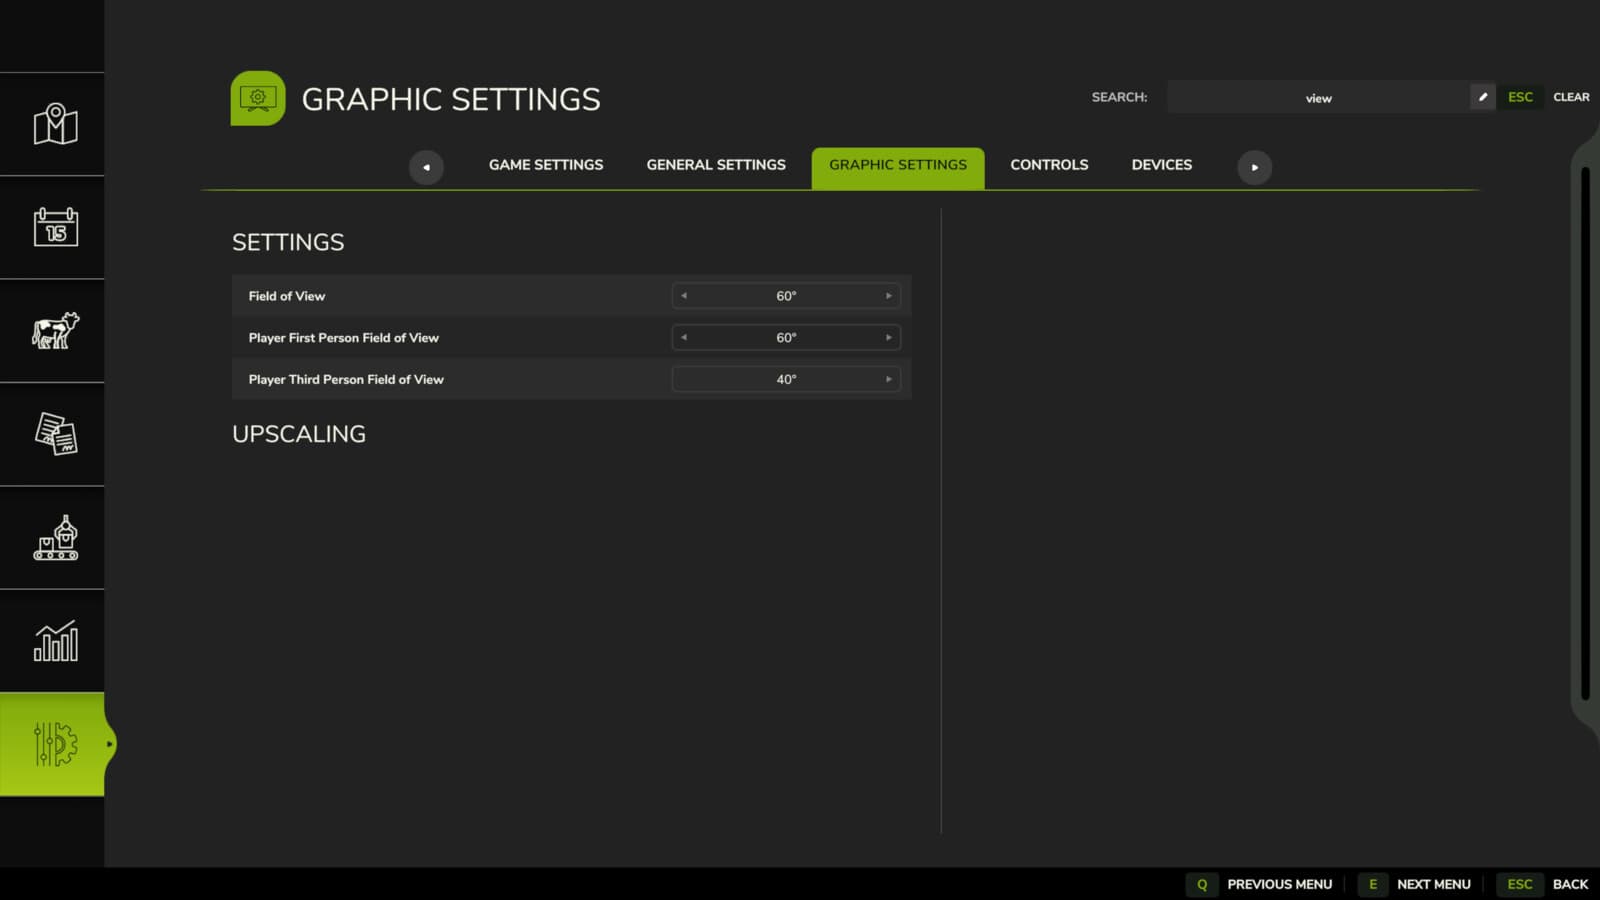This screenshot has height=900, width=1600.
Task: Decrease Player First Person Field of View
Action: (684, 338)
